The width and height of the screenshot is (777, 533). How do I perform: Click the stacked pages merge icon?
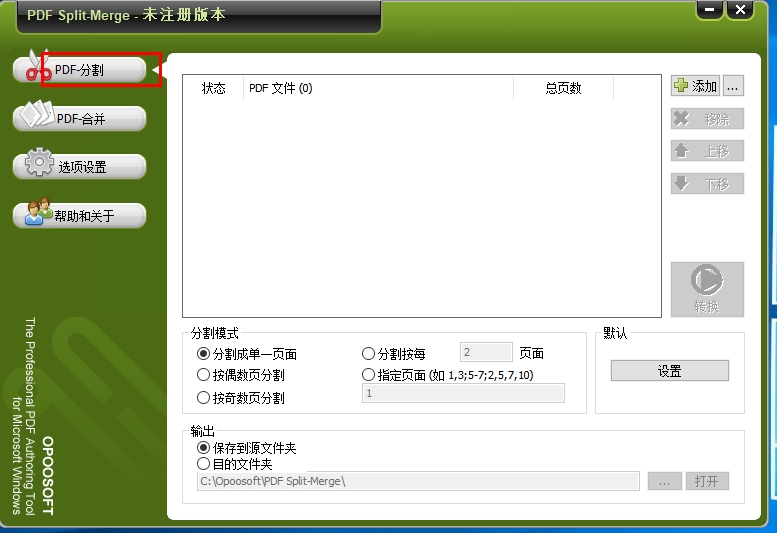pos(37,113)
